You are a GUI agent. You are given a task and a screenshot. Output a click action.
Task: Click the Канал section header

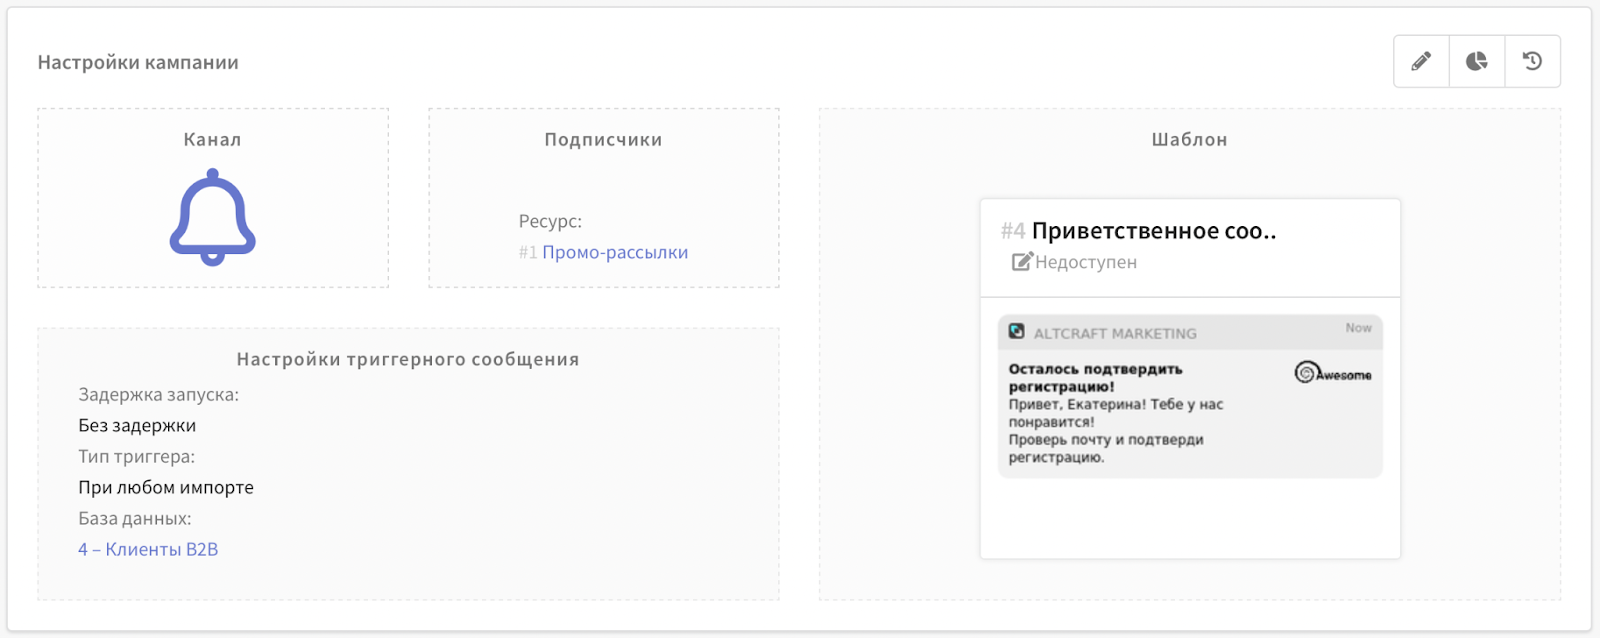pos(212,140)
